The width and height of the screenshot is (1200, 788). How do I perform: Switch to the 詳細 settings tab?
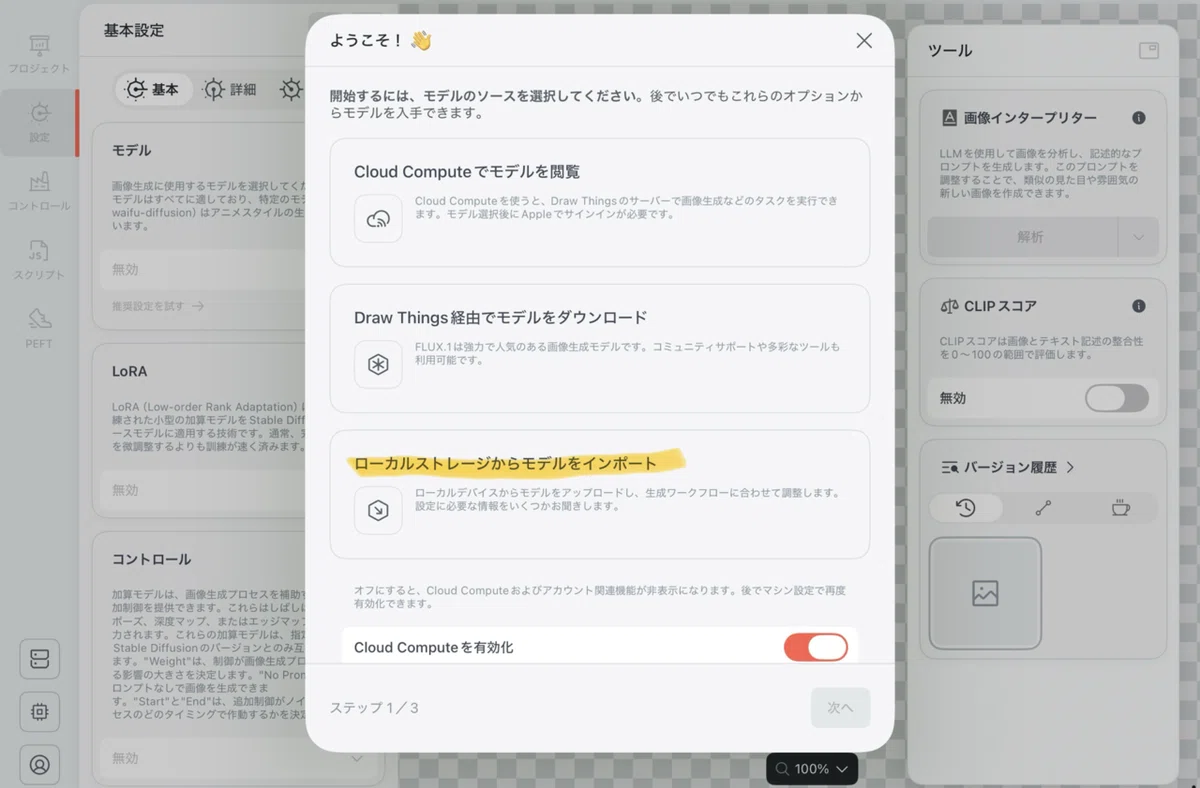[230, 89]
